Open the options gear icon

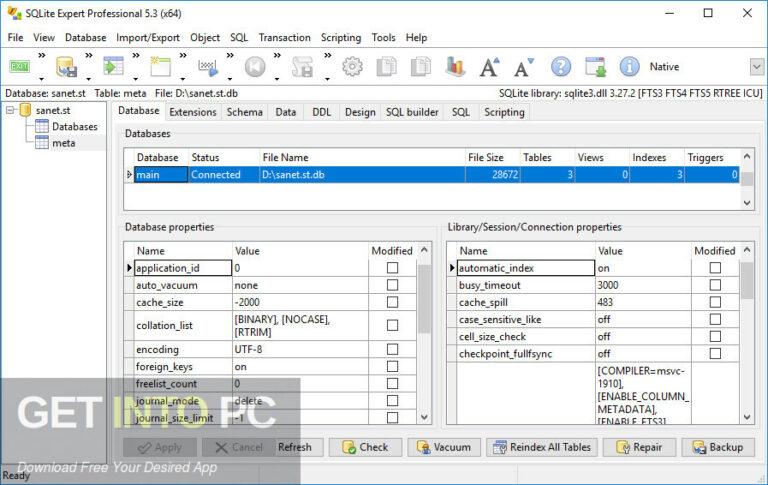[352, 67]
